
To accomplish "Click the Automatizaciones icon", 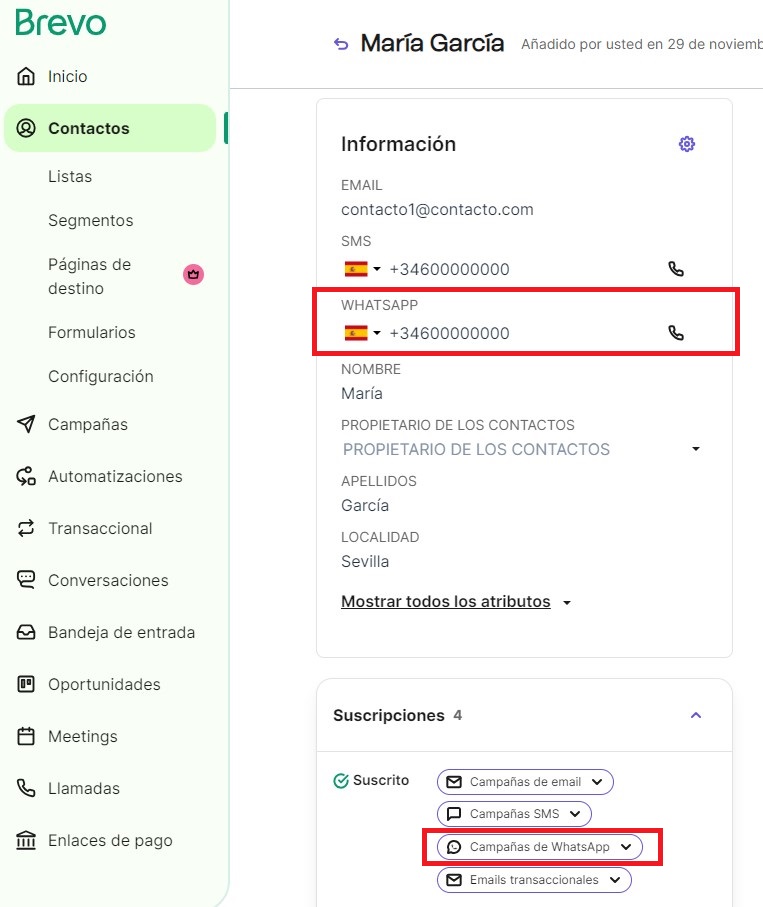I will coord(26,476).
